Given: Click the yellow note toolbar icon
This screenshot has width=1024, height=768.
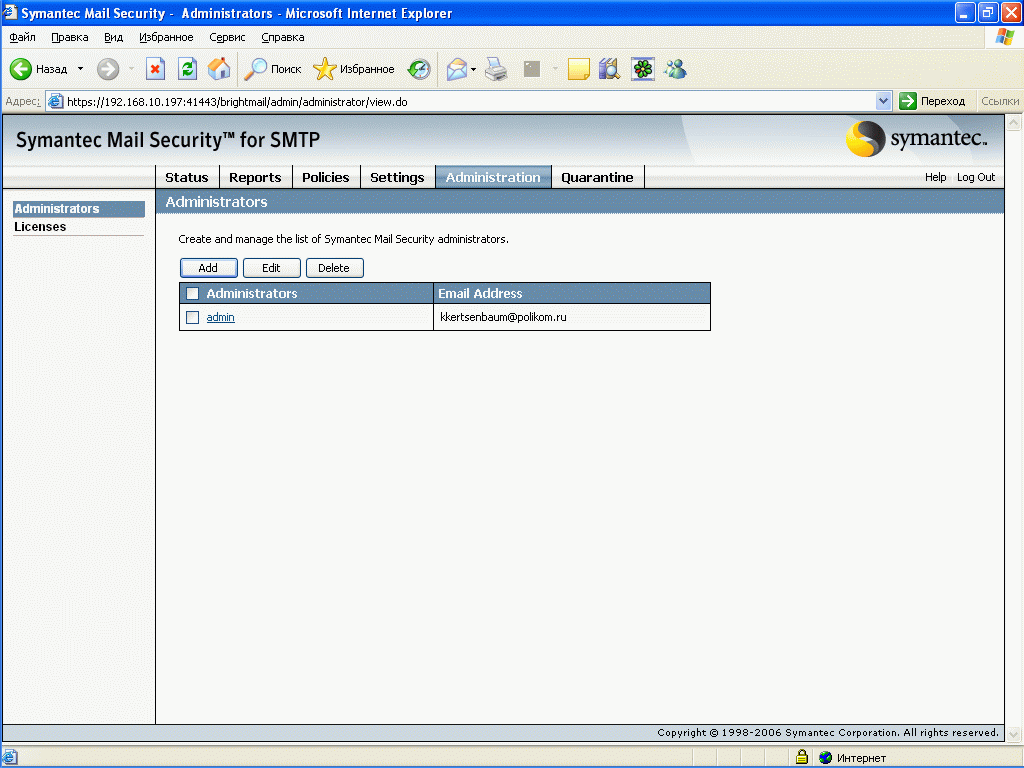Looking at the screenshot, I should tap(579, 69).
